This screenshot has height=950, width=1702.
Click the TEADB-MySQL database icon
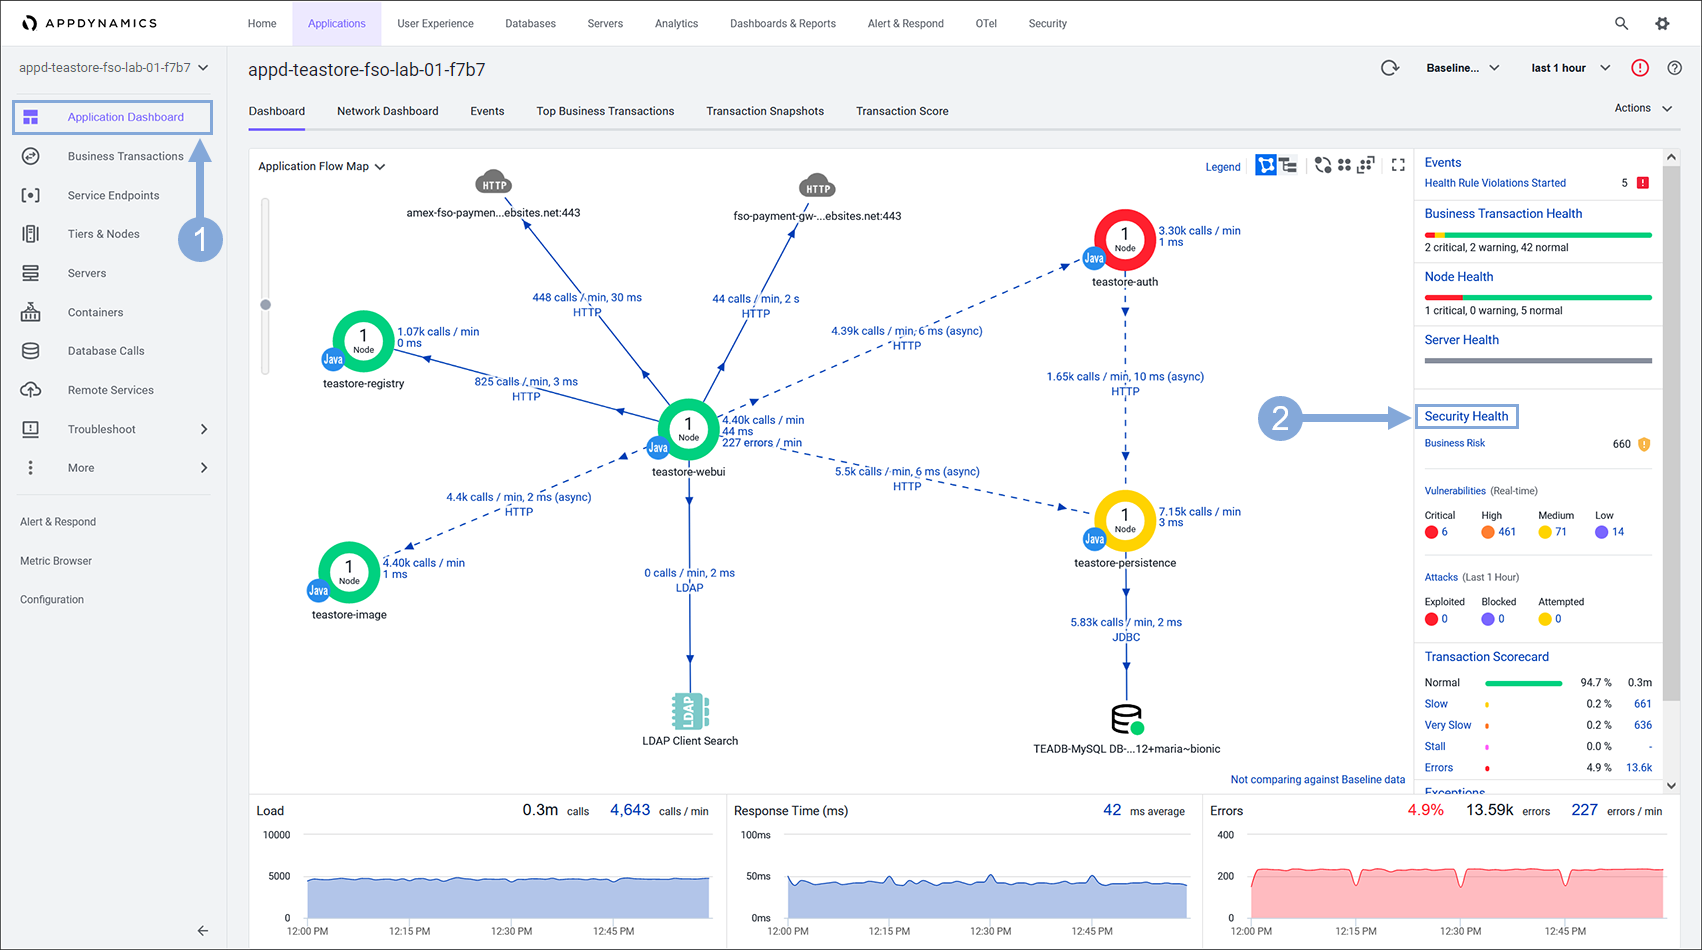click(1127, 719)
